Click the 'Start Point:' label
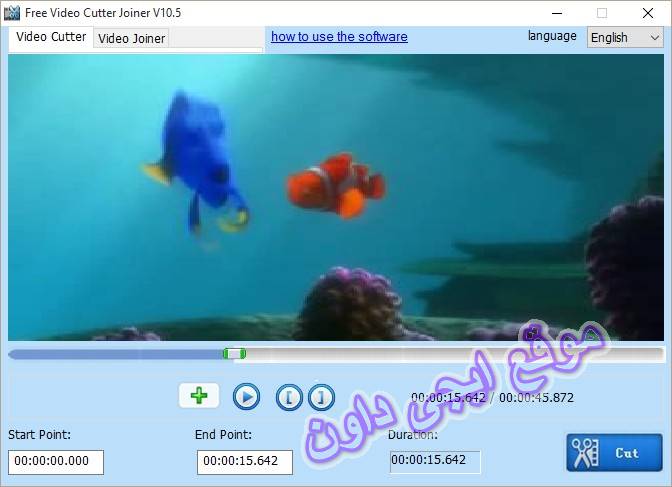 39,435
